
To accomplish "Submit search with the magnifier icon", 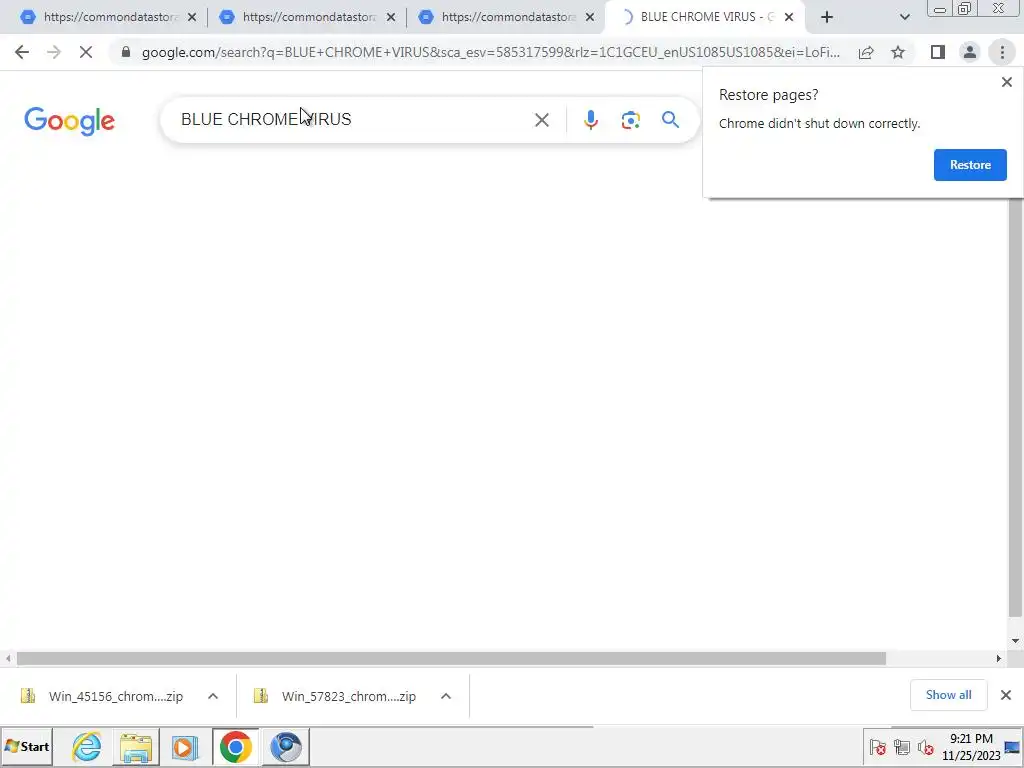I will [x=670, y=120].
